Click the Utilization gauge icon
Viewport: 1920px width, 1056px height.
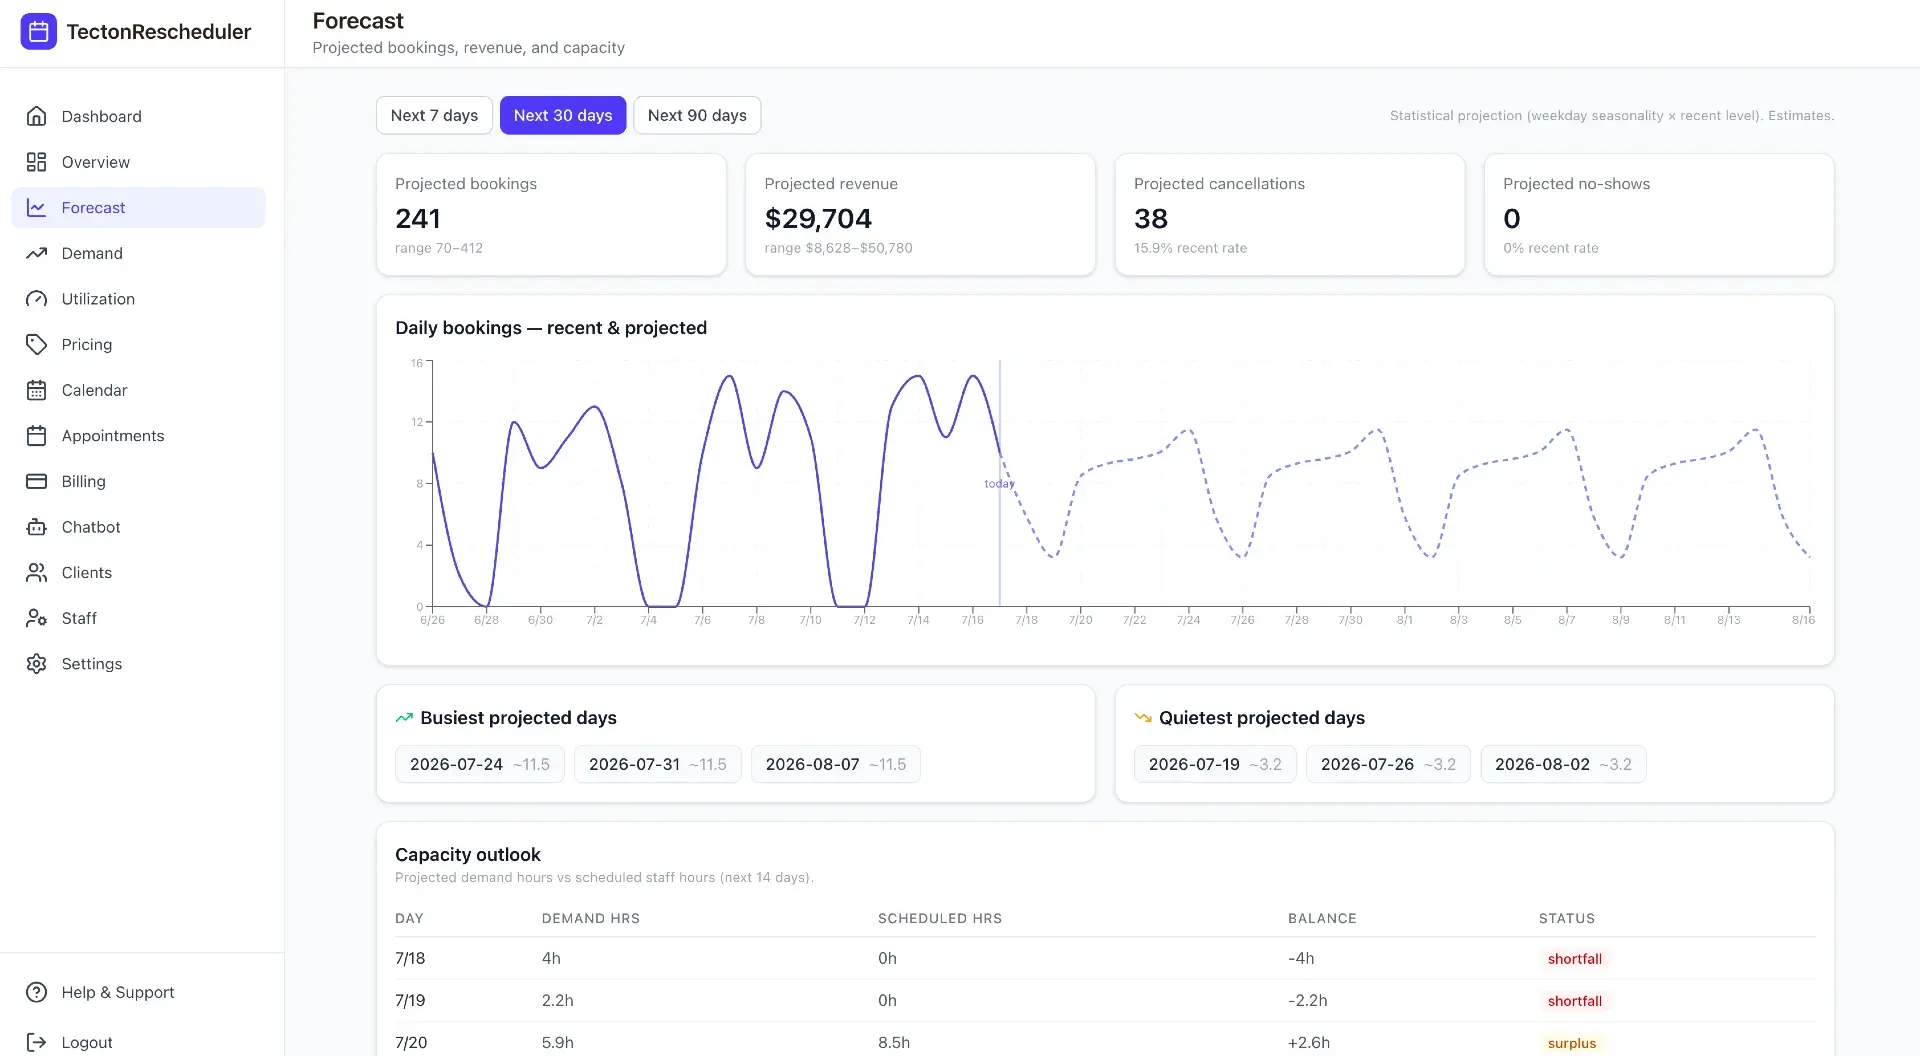37,299
